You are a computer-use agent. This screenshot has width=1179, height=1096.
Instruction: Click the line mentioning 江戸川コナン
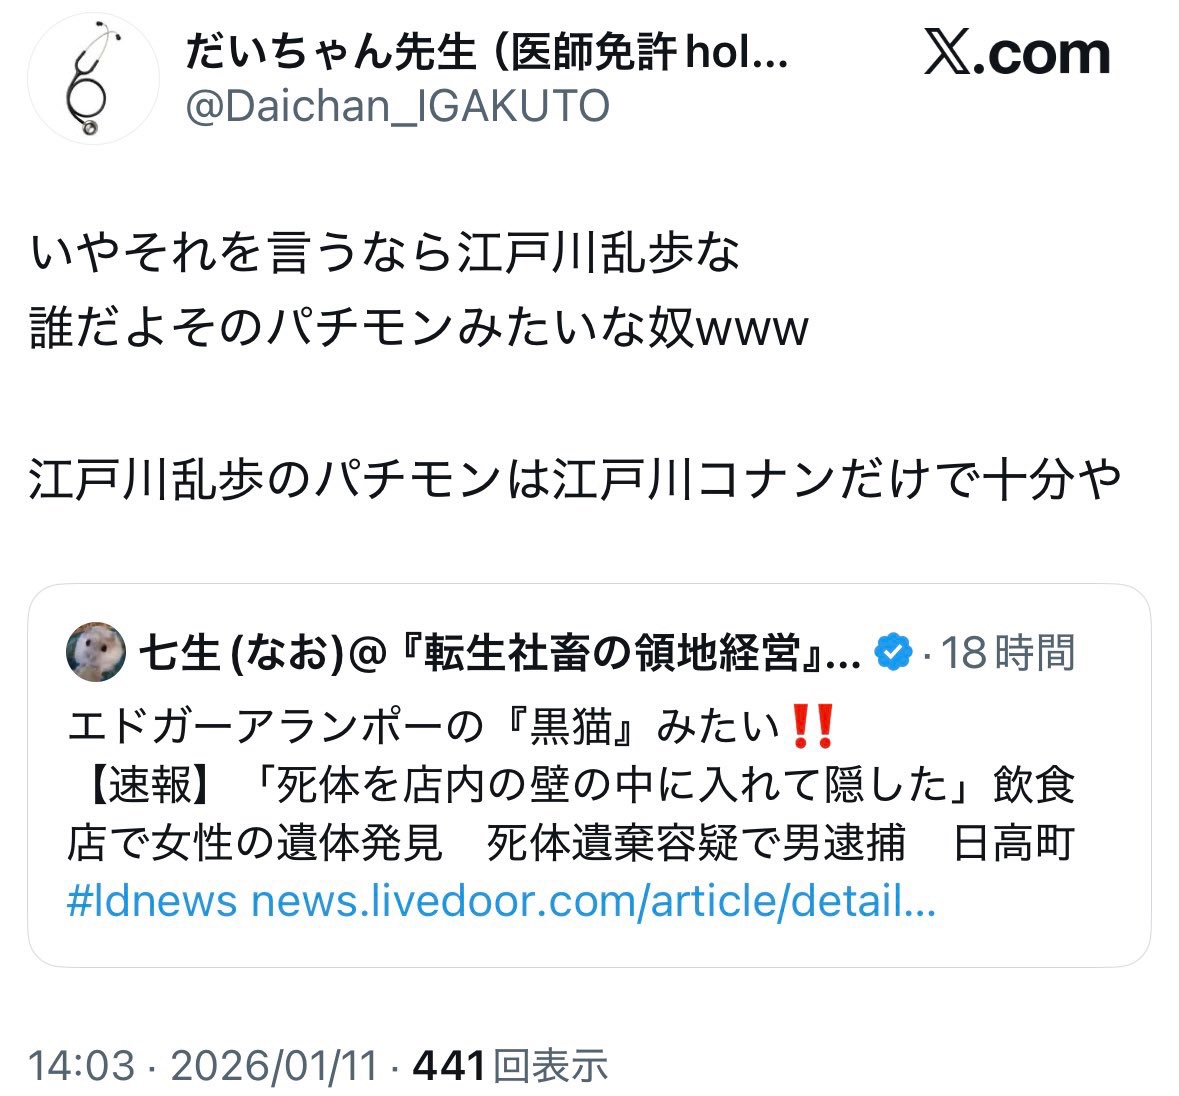[x=575, y=480]
